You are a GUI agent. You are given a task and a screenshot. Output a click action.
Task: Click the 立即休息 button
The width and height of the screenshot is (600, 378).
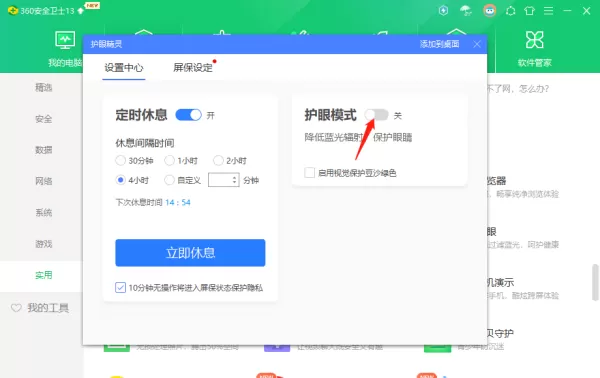(190, 253)
